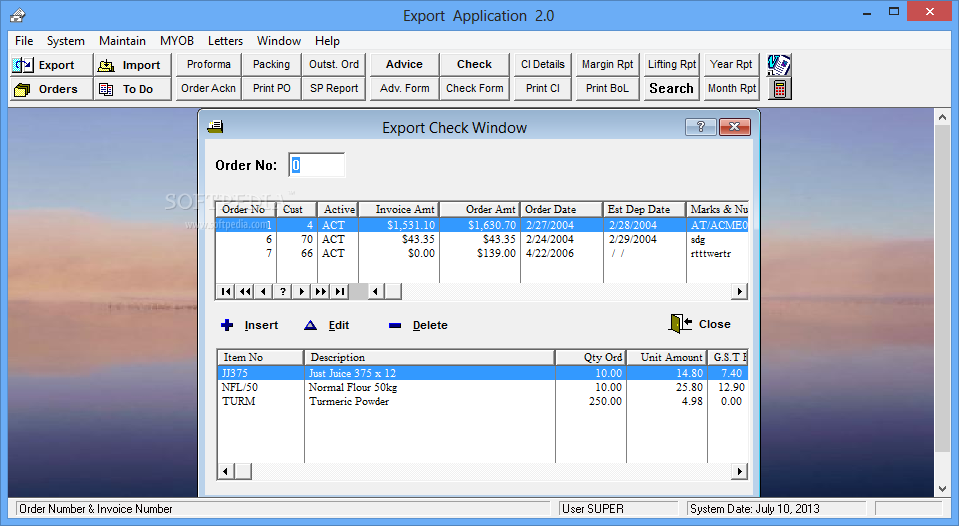This screenshot has height=526, width=959.
Task: Click the Description column header
Action: [x=429, y=357]
